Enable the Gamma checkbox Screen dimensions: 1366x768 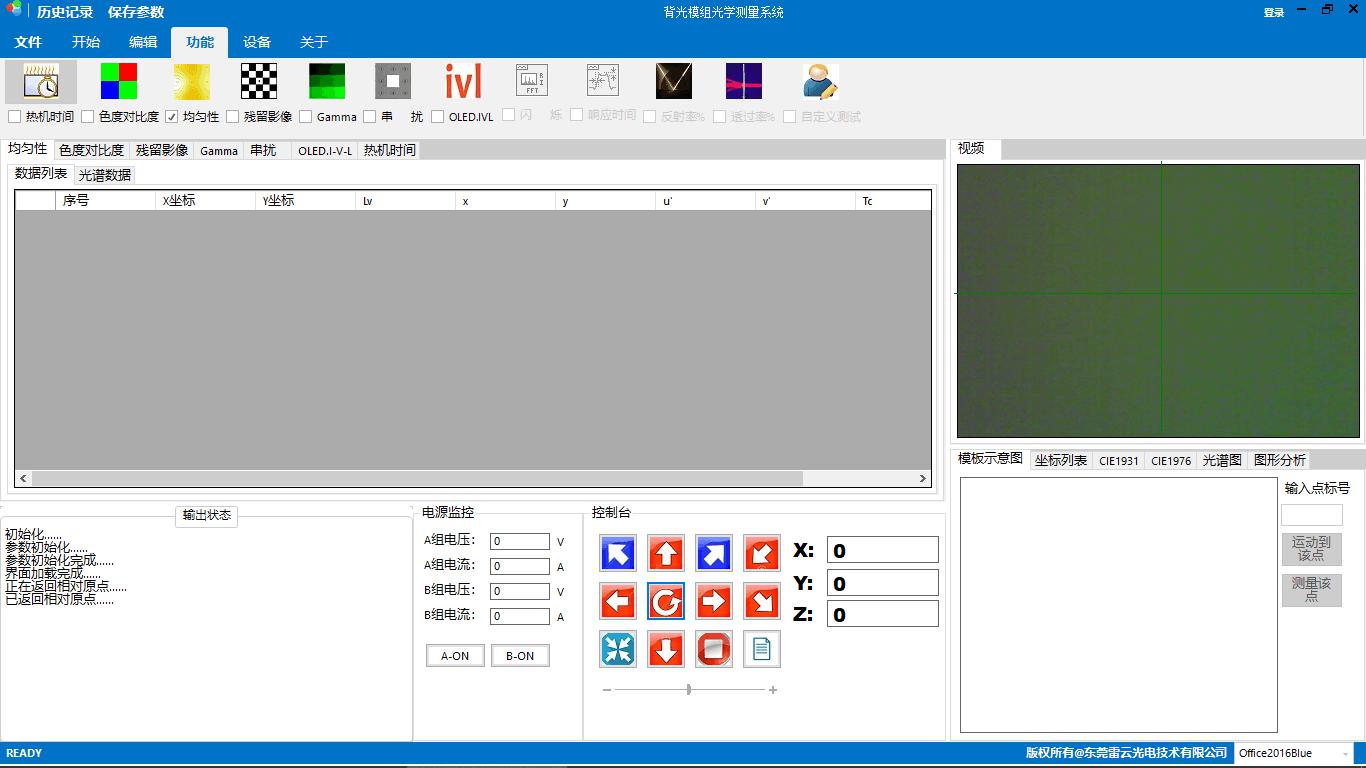(x=306, y=117)
